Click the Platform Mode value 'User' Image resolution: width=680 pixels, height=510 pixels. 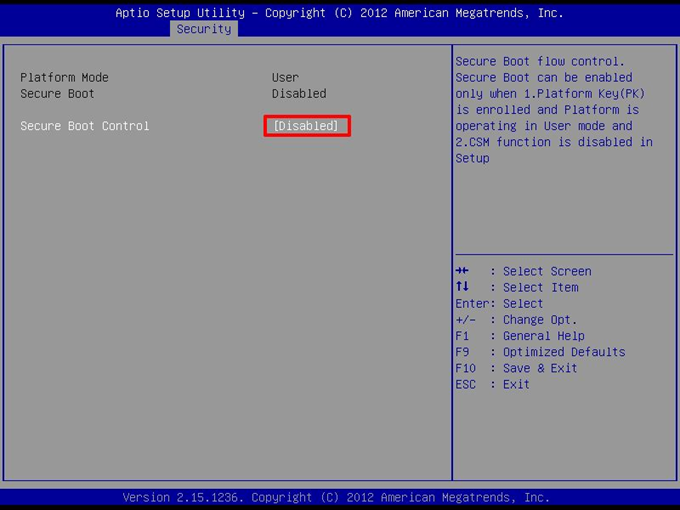(285, 78)
